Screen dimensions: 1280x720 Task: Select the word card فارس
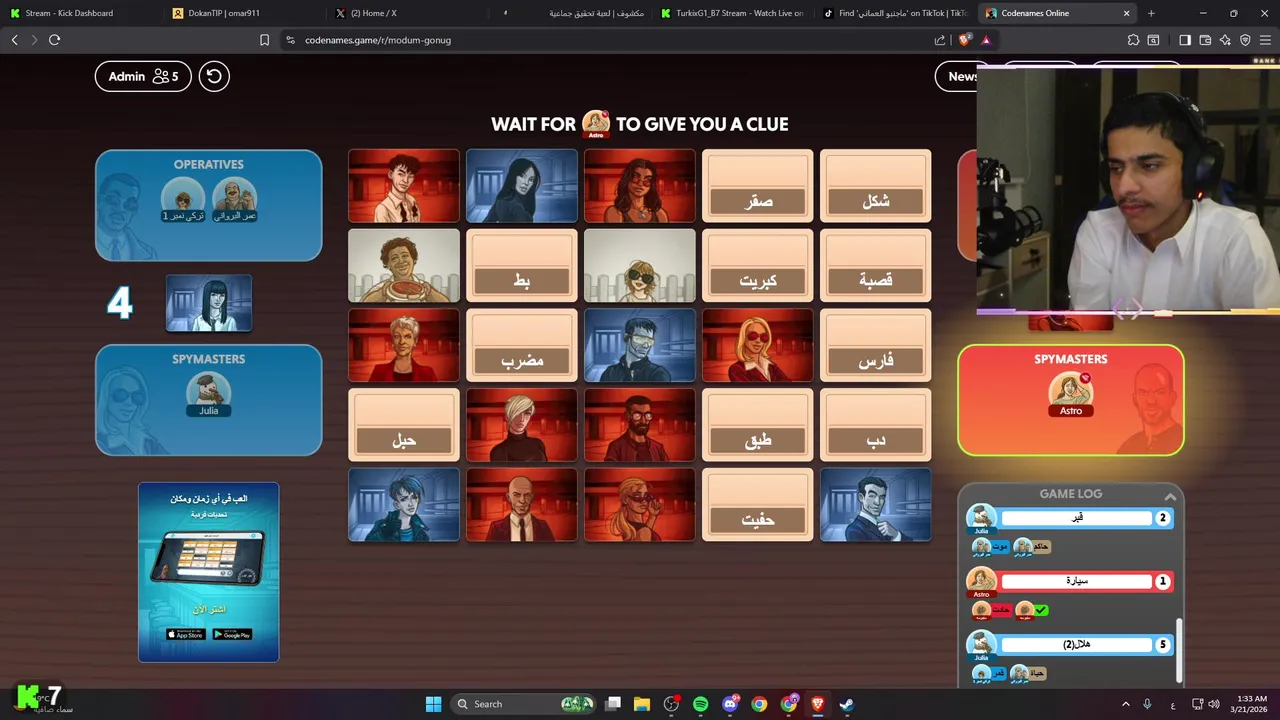pyautogui.click(x=875, y=345)
